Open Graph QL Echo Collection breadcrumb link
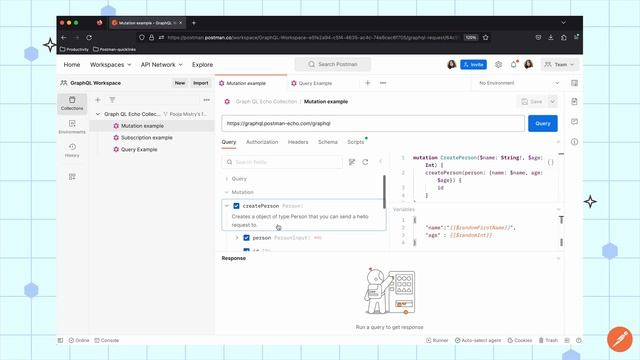 (266, 101)
